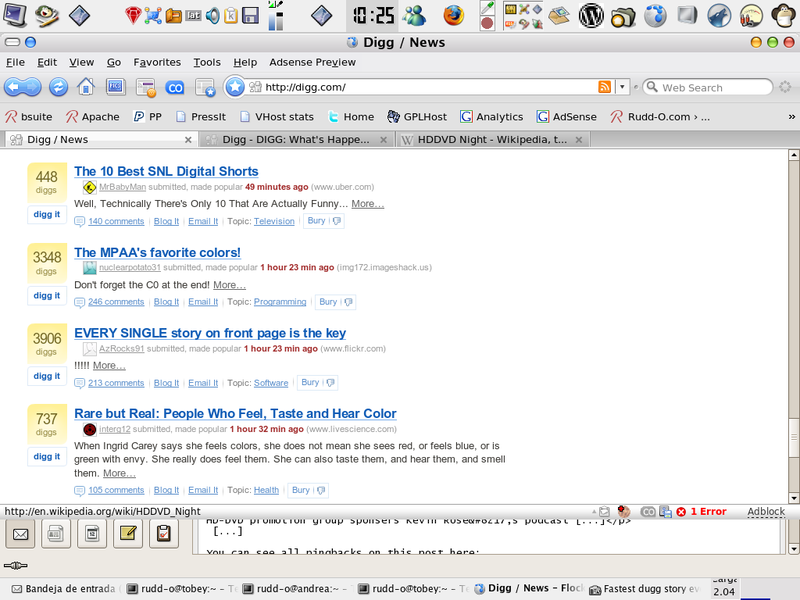Click the lower text pane scrollbar down arrow
Viewport: 800px width, 600px height.
tap(793, 549)
